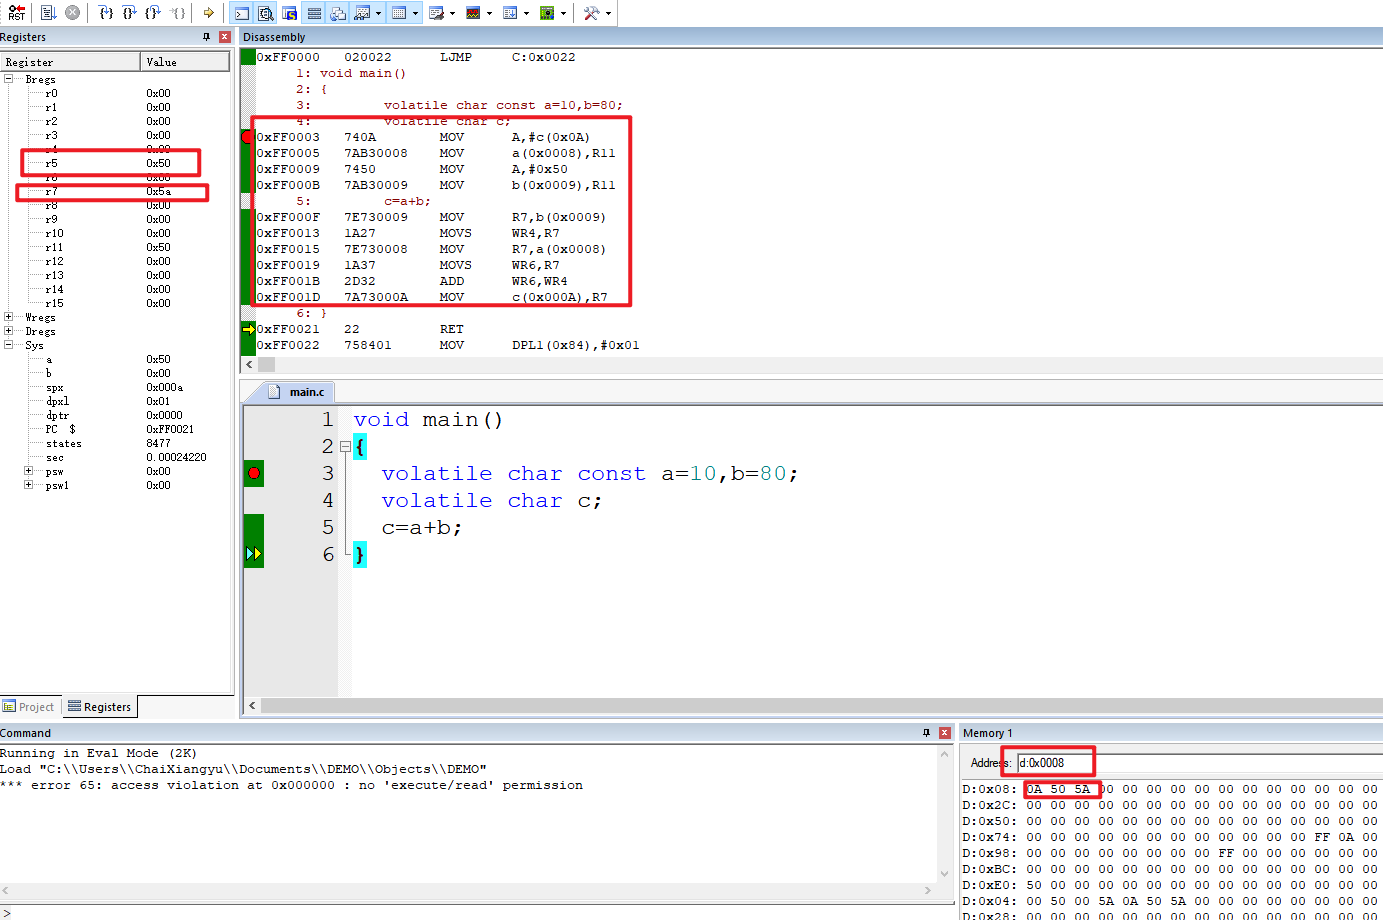Click the Register column header
This screenshot has height=920, width=1383.
click(x=70, y=62)
